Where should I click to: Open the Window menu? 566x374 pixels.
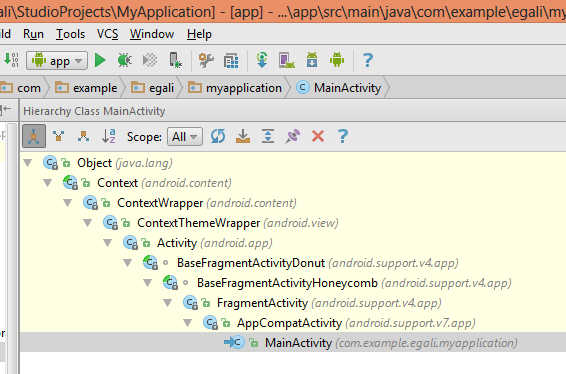click(x=152, y=34)
